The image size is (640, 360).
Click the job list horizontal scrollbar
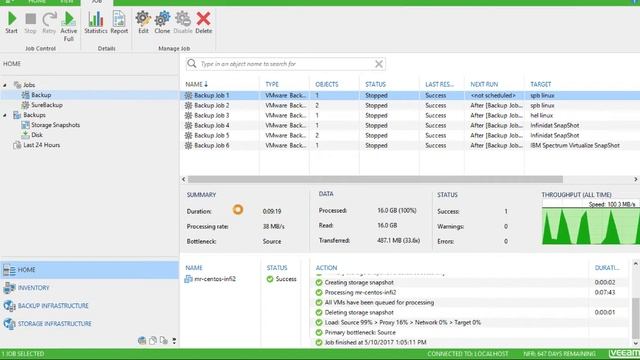click(375, 179)
